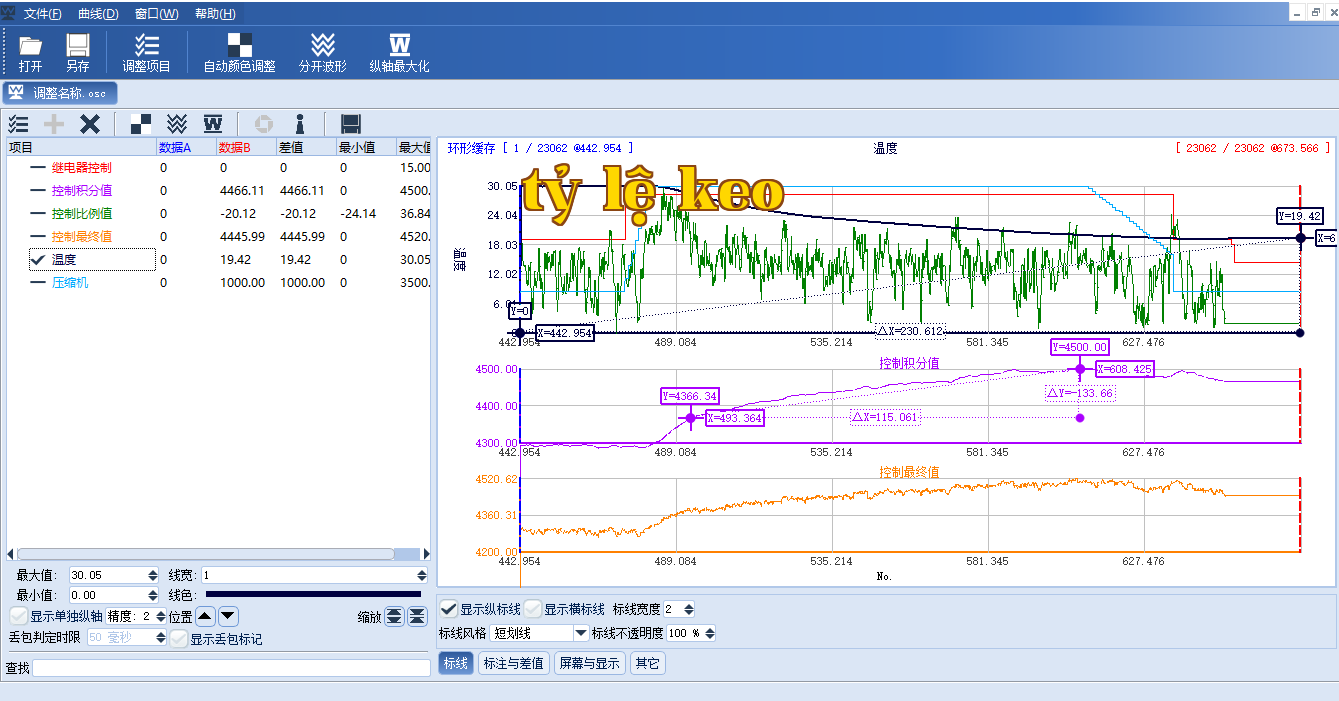
Task: Toggle visibility of the 控制积分值 curve
Action: coord(38,191)
